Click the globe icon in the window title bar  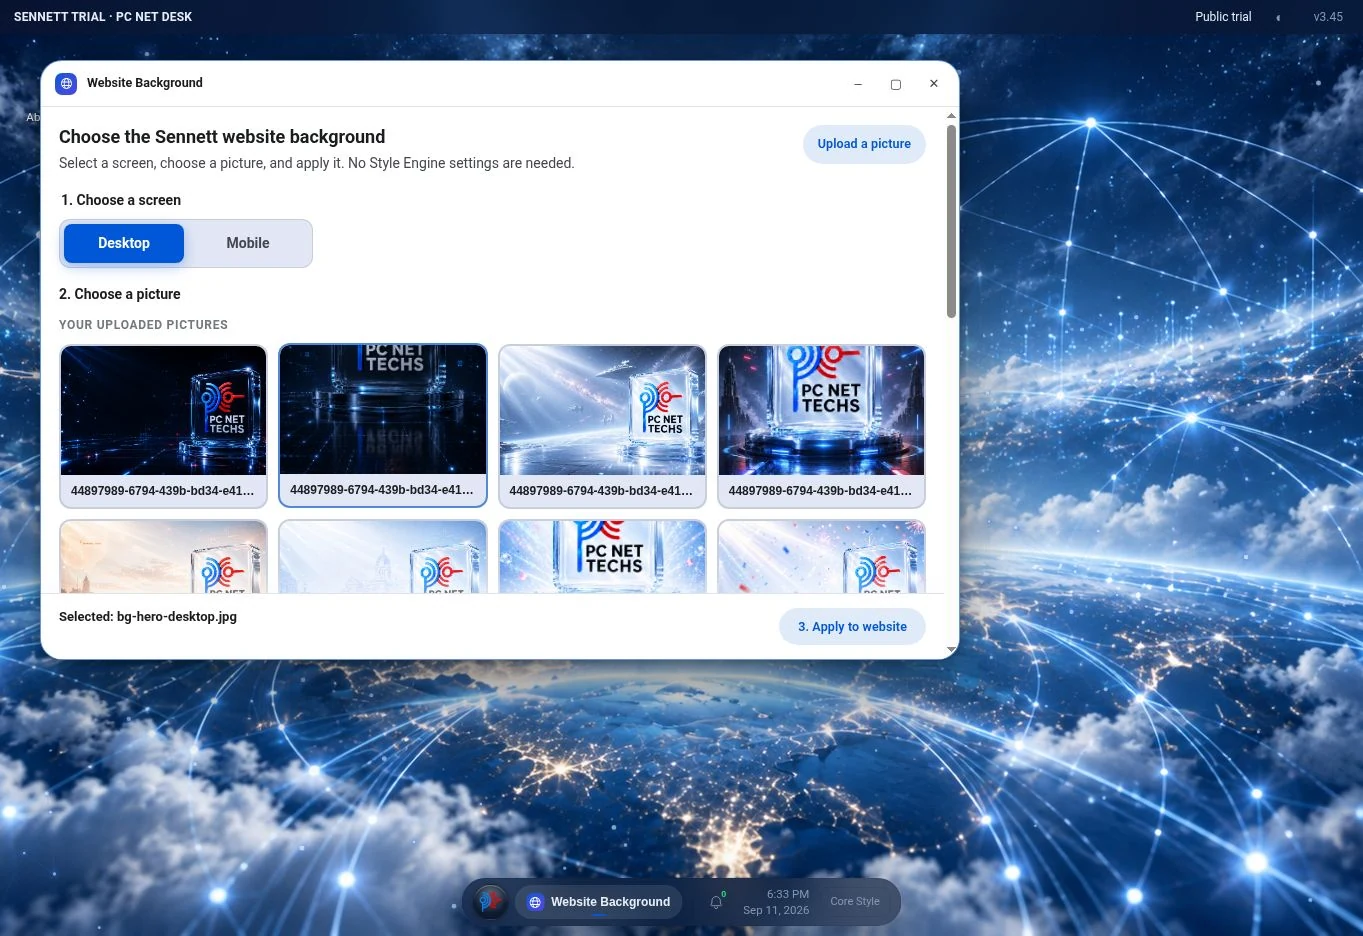click(66, 84)
